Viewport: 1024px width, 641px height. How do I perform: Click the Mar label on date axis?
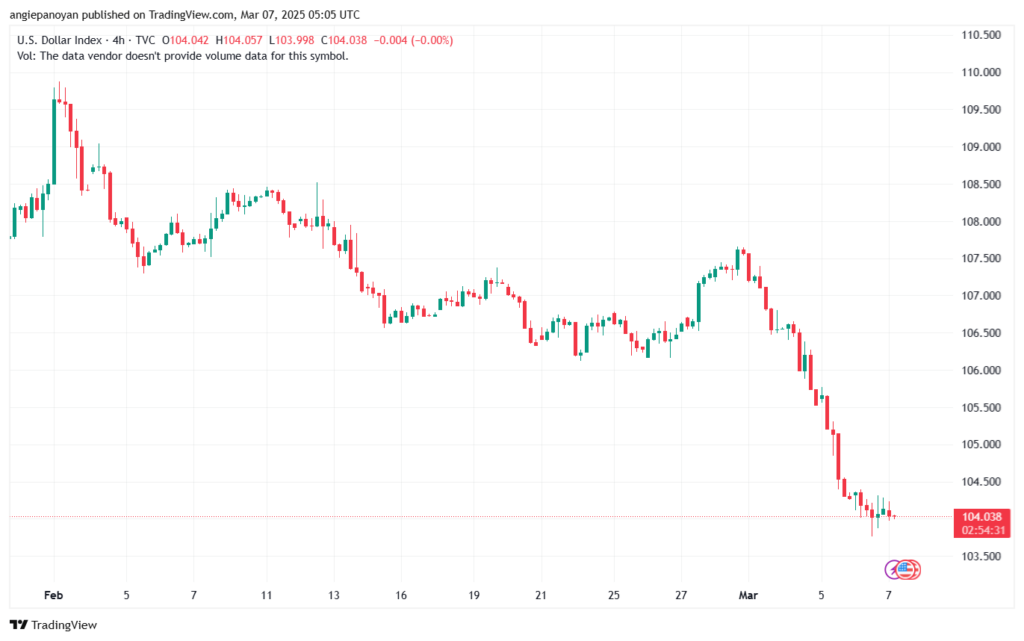point(748,595)
